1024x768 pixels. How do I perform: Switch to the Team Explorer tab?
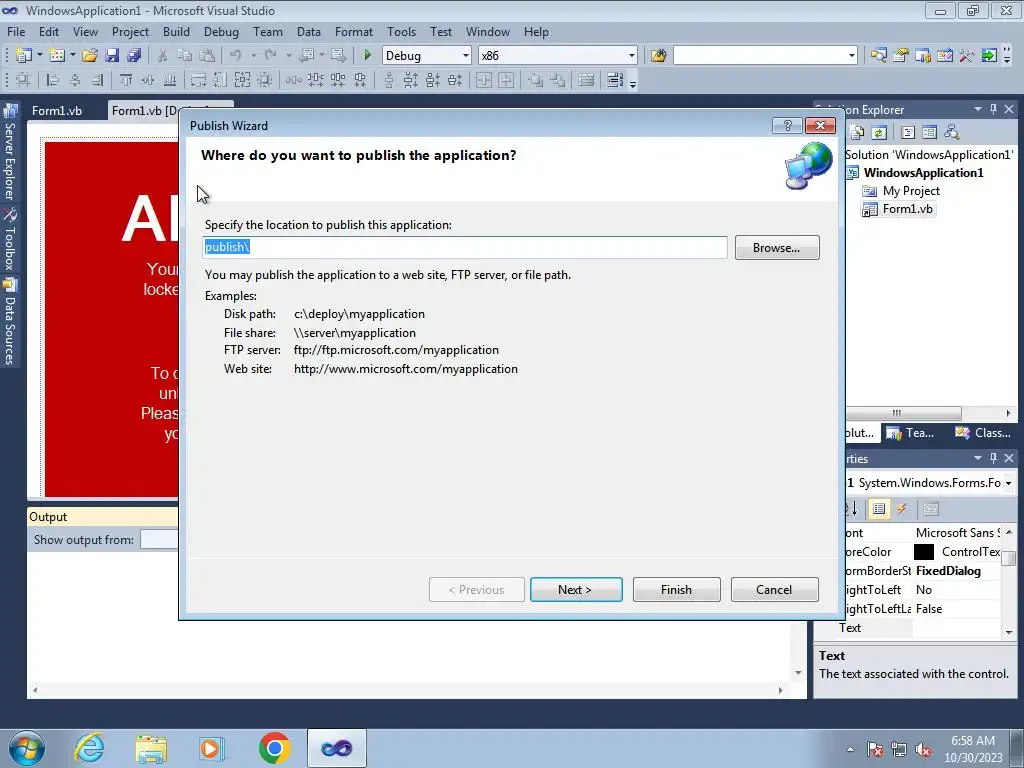tap(910, 433)
